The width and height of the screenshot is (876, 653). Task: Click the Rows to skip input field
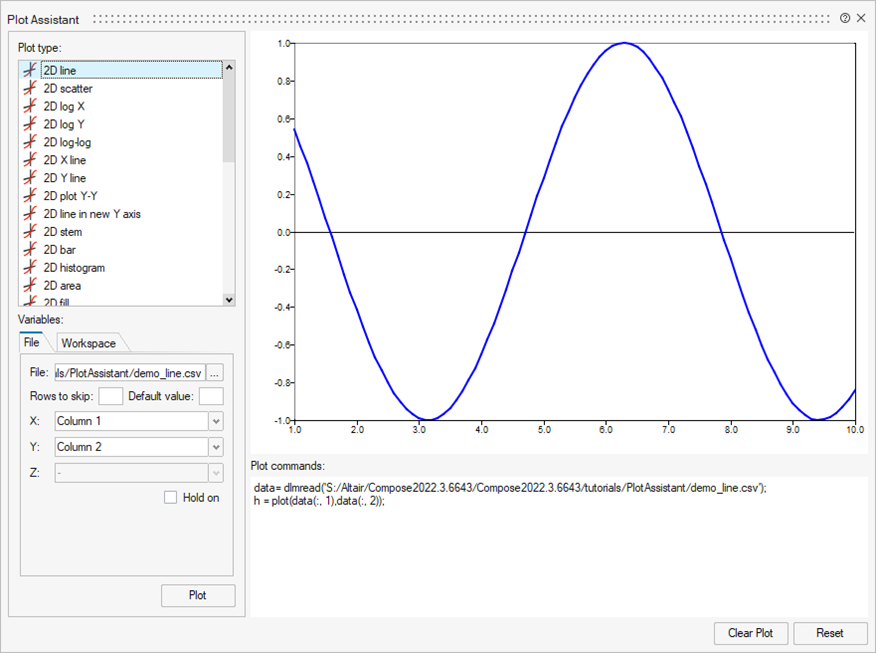(111, 396)
